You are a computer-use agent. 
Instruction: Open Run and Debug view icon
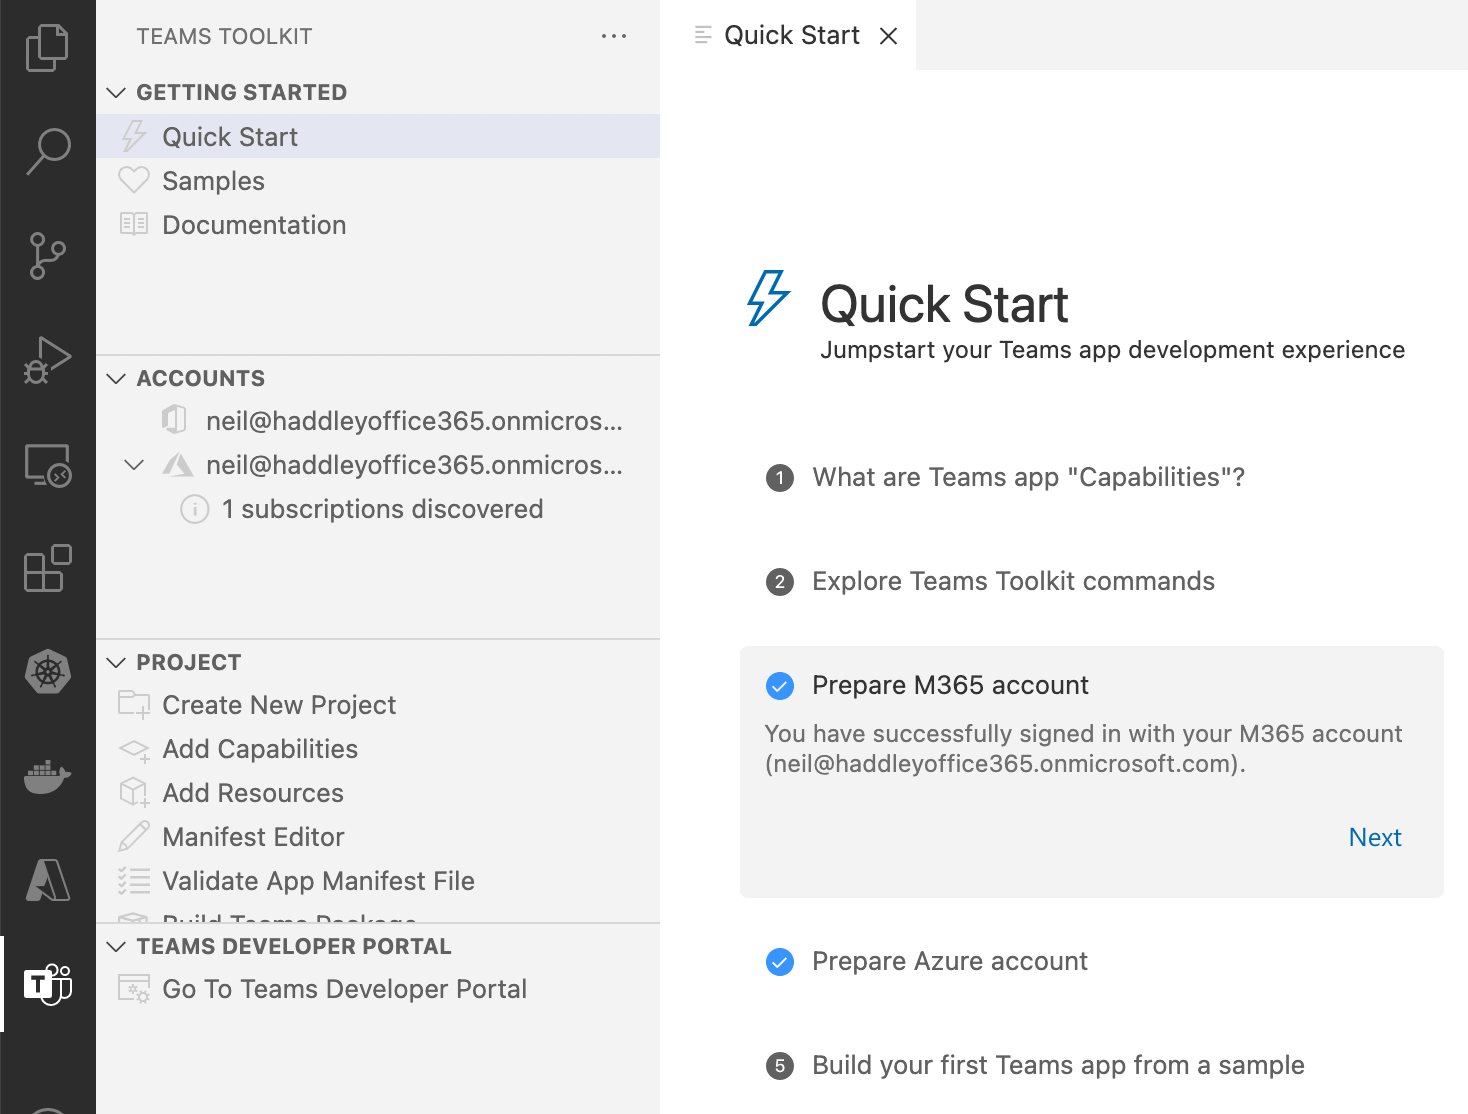tap(47, 360)
